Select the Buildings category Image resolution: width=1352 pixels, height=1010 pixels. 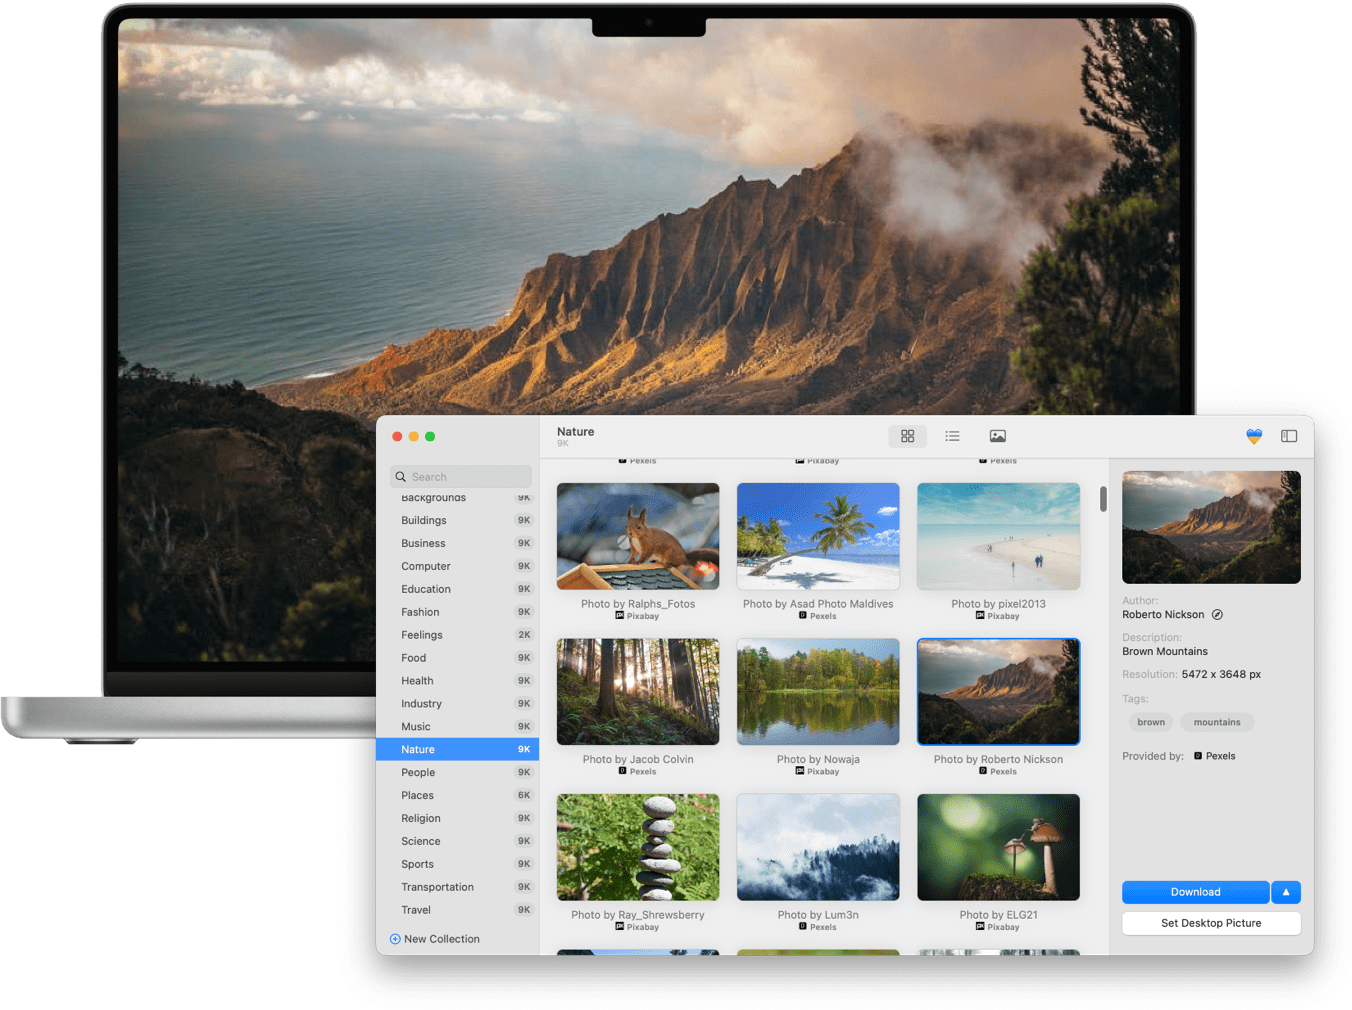[x=457, y=520]
